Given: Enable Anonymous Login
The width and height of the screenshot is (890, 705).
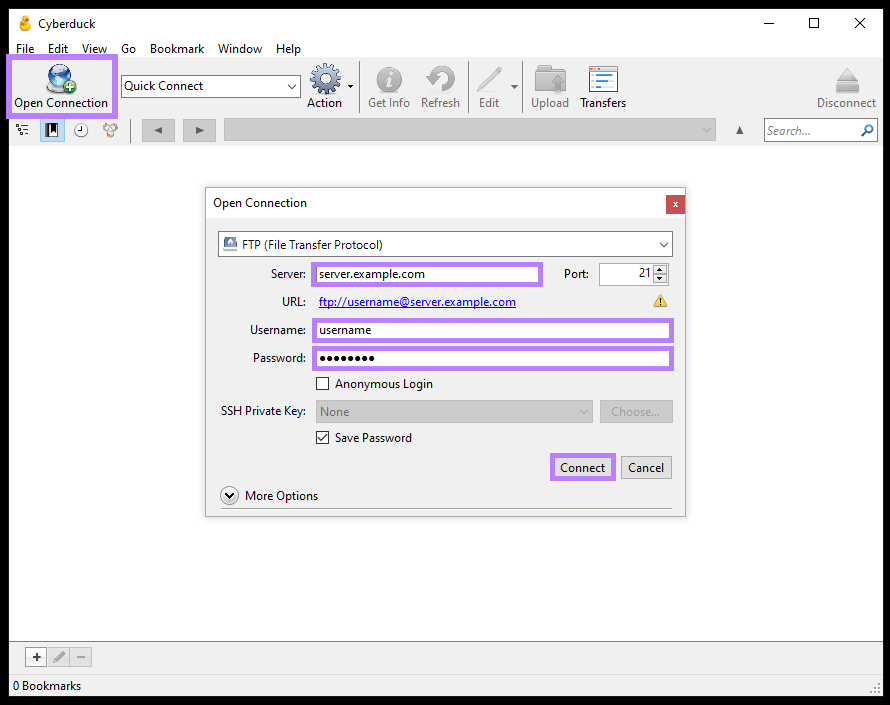Looking at the screenshot, I should pyautogui.click(x=322, y=383).
